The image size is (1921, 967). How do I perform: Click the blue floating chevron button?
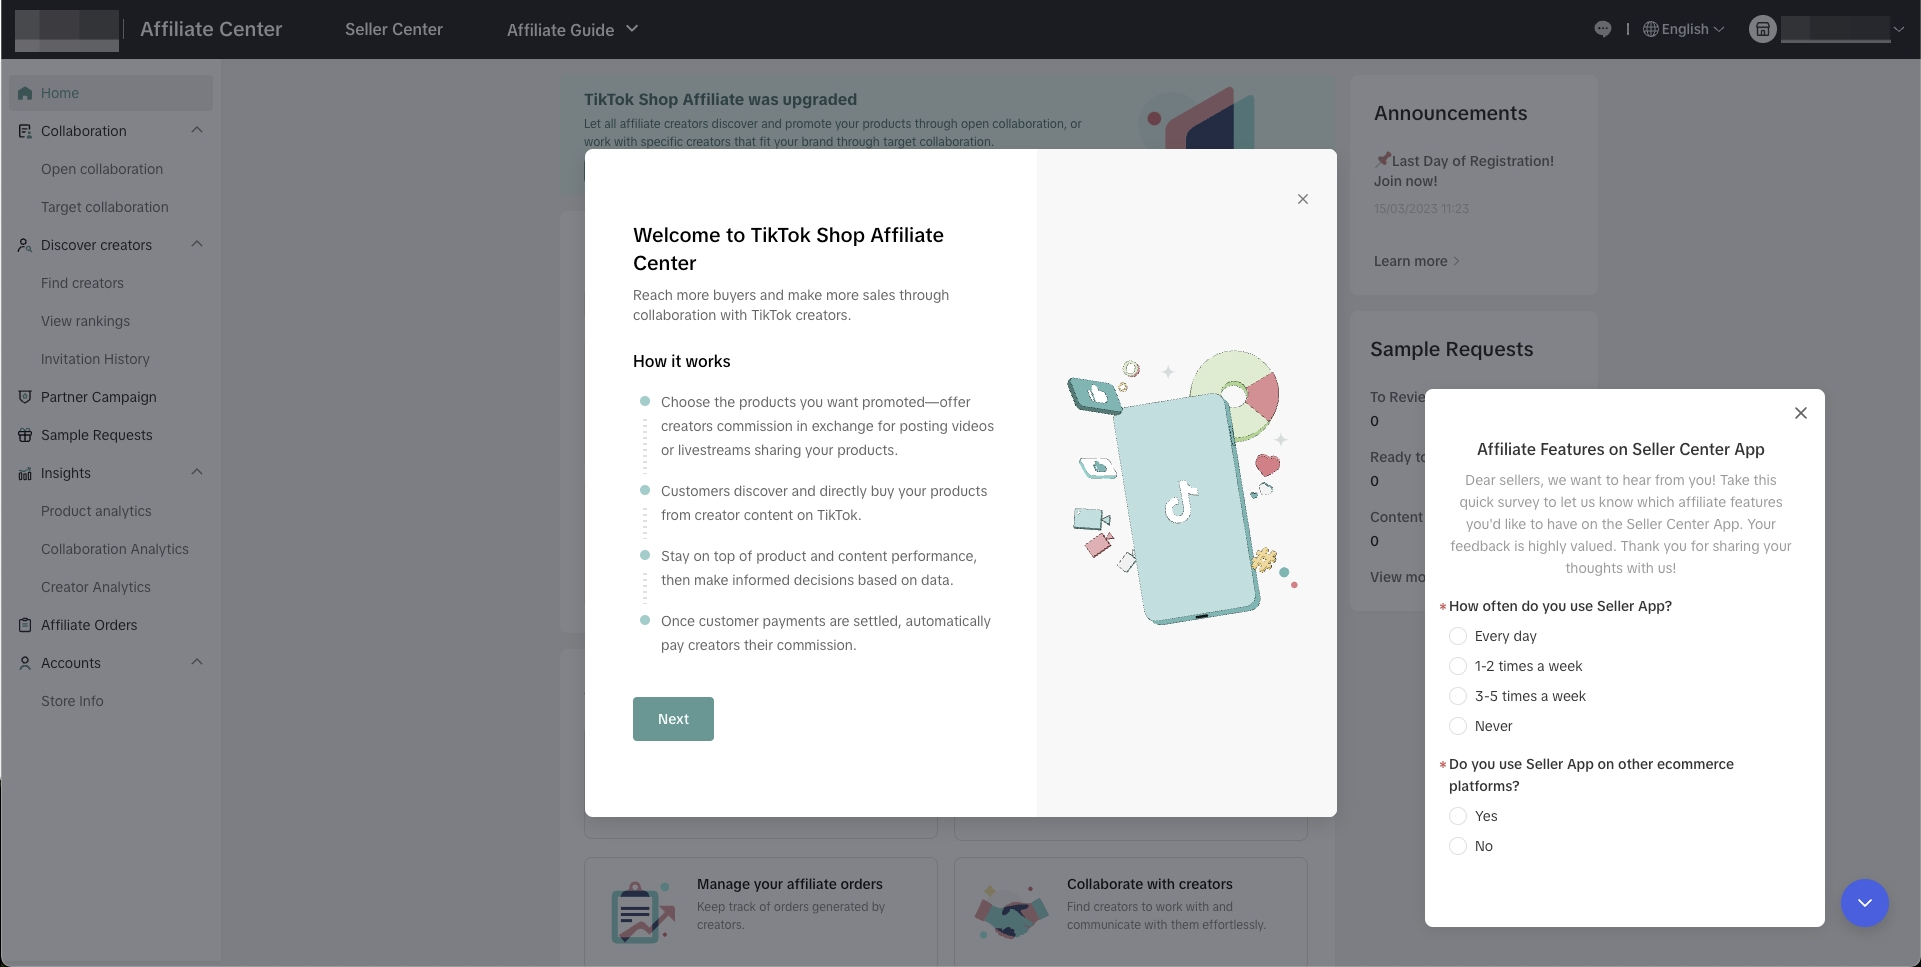(x=1864, y=903)
